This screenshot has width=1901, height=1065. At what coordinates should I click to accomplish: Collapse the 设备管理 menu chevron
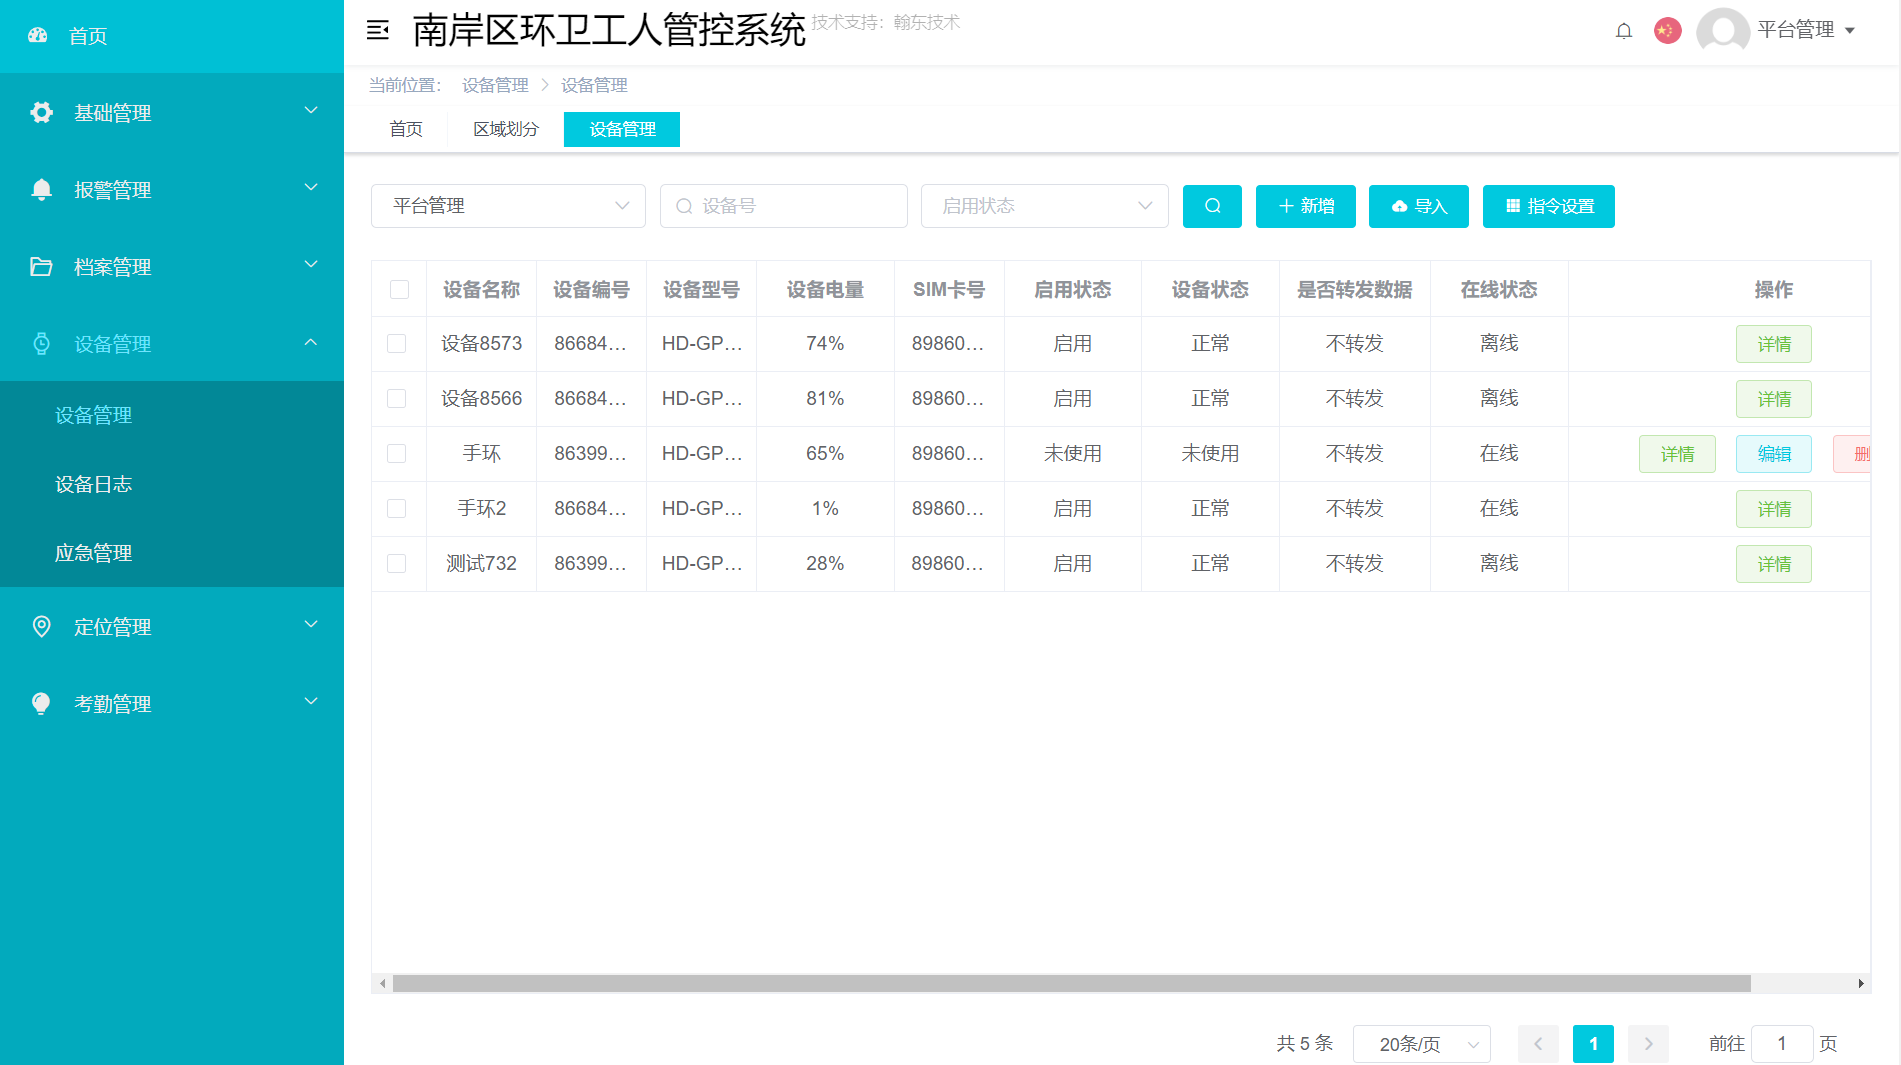coord(311,342)
